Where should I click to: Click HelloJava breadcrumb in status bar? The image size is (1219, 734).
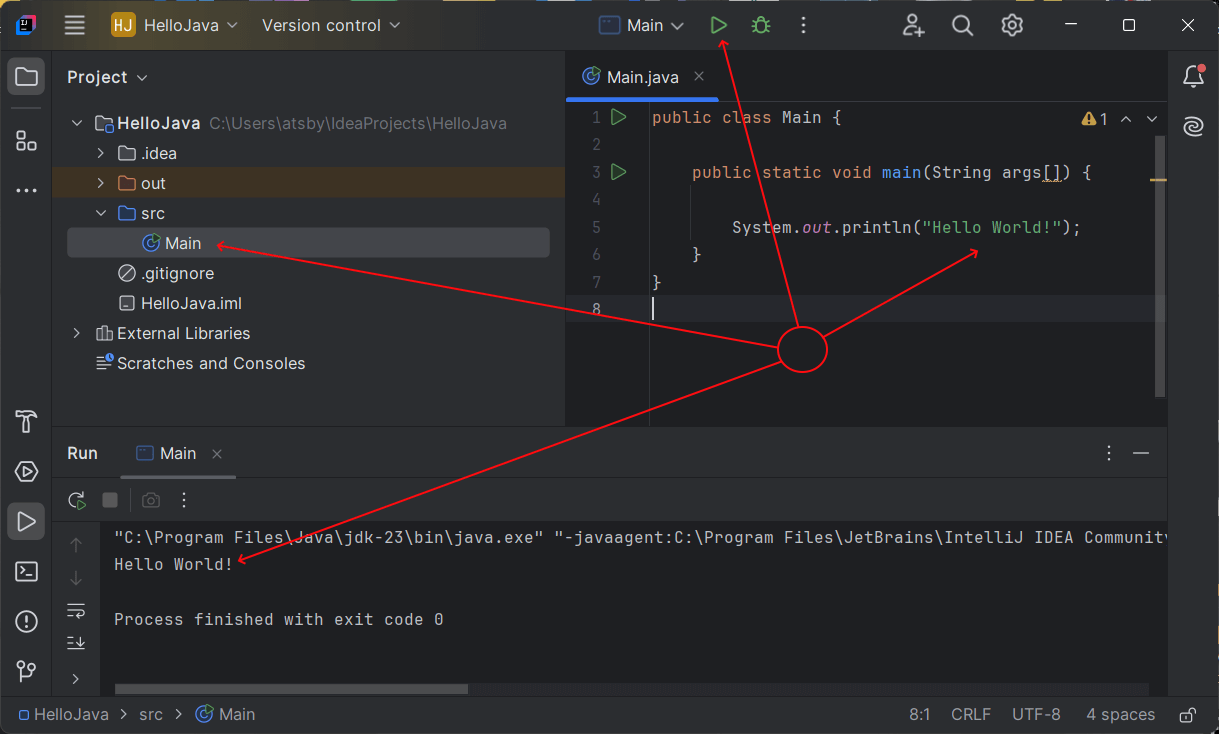pyautogui.click(x=63, y=714)
